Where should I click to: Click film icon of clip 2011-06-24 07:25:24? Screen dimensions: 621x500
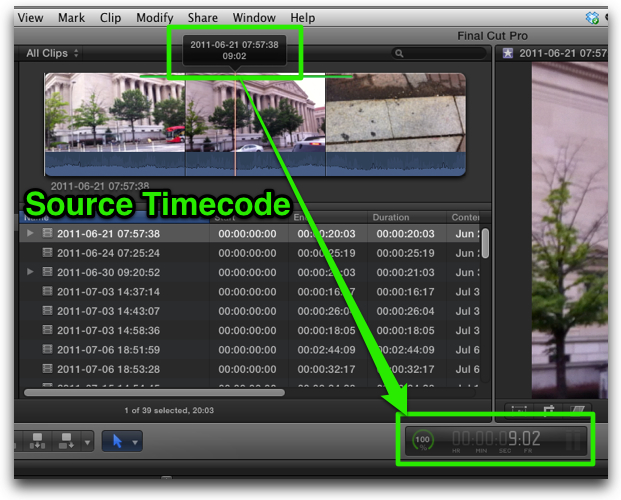[x=47, y=252]
